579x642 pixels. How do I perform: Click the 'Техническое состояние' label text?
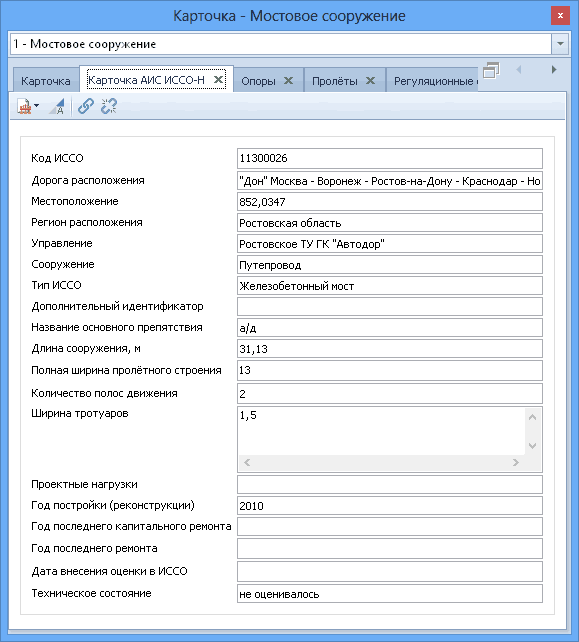click(x=91, y=593)
